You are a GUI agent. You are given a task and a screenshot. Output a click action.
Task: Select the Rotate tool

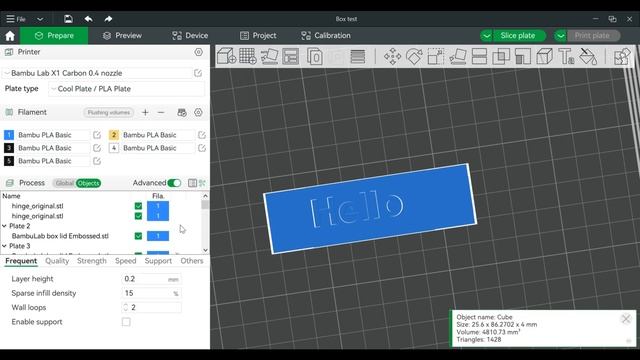click(x=414, y=56)
